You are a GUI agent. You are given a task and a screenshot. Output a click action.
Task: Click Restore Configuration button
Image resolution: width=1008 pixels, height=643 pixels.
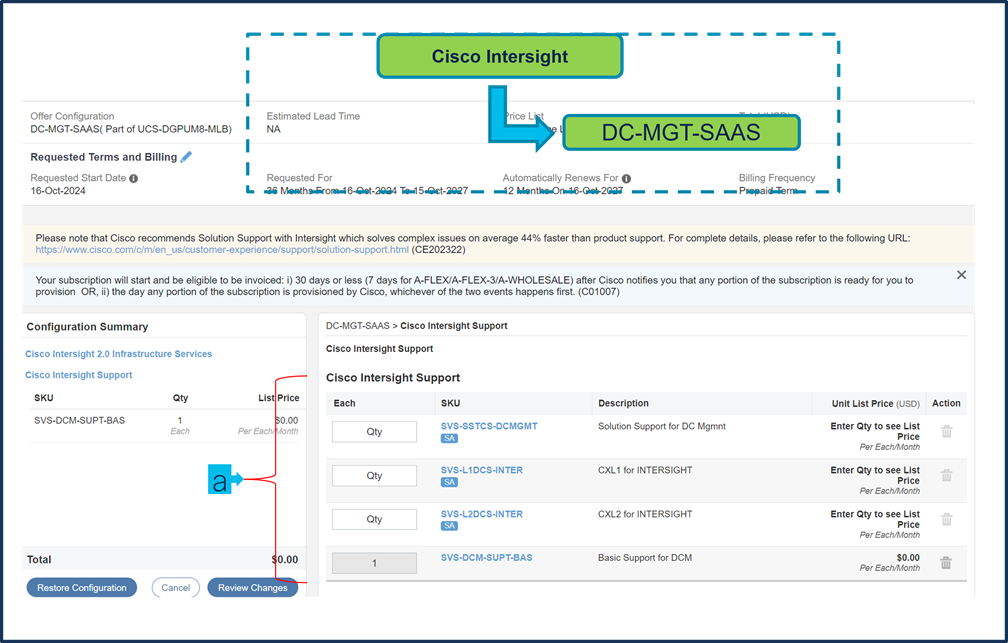82,588
